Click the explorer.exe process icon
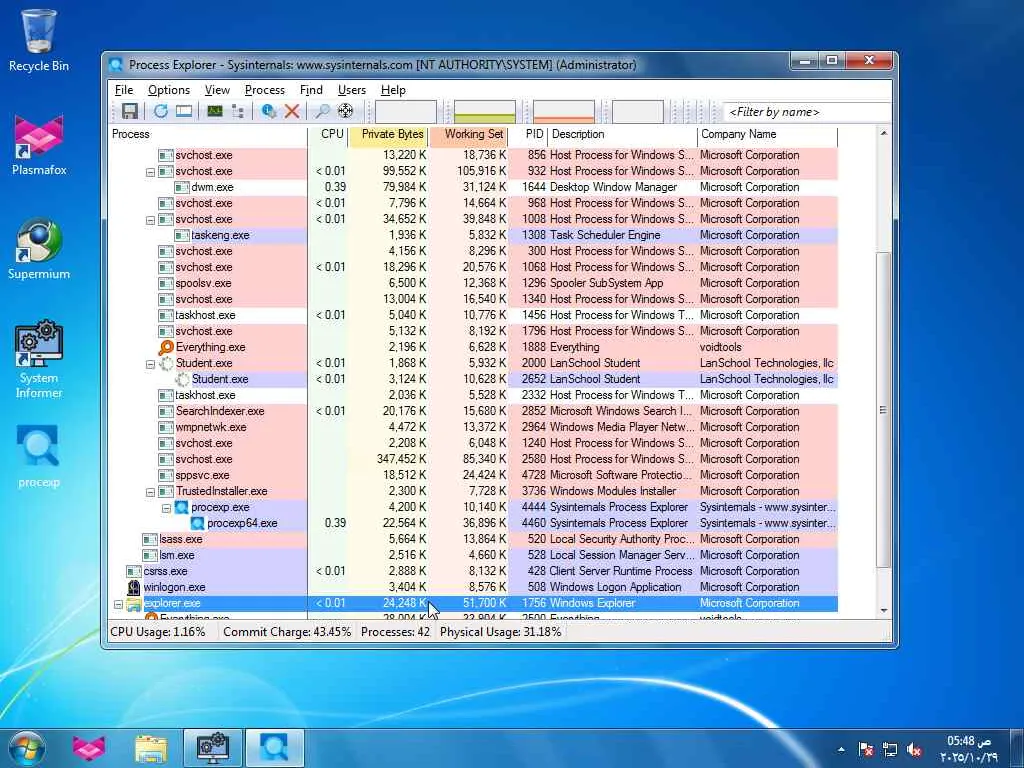The width and height of the screenshot is (1024, 768). pos(134,603)
